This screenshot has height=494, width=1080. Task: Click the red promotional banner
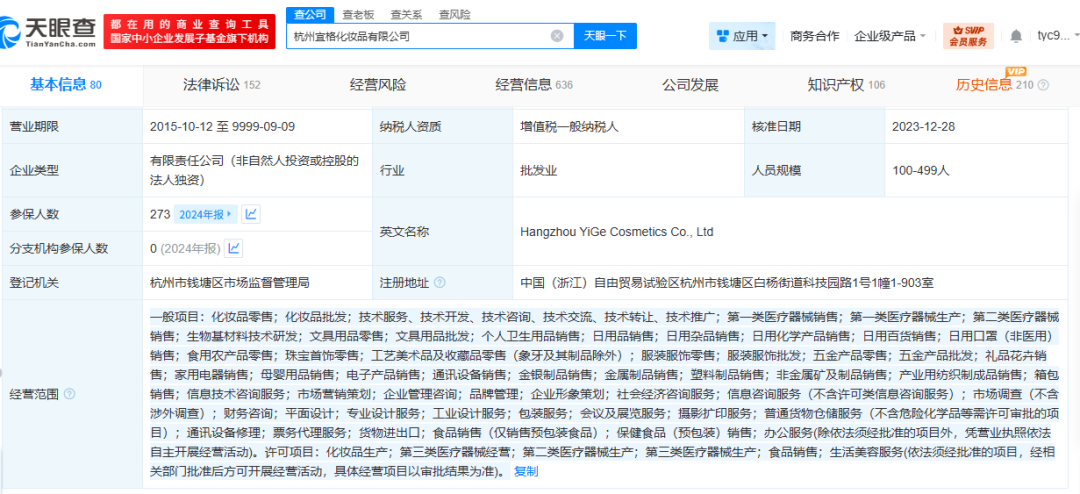pos(188,32)
